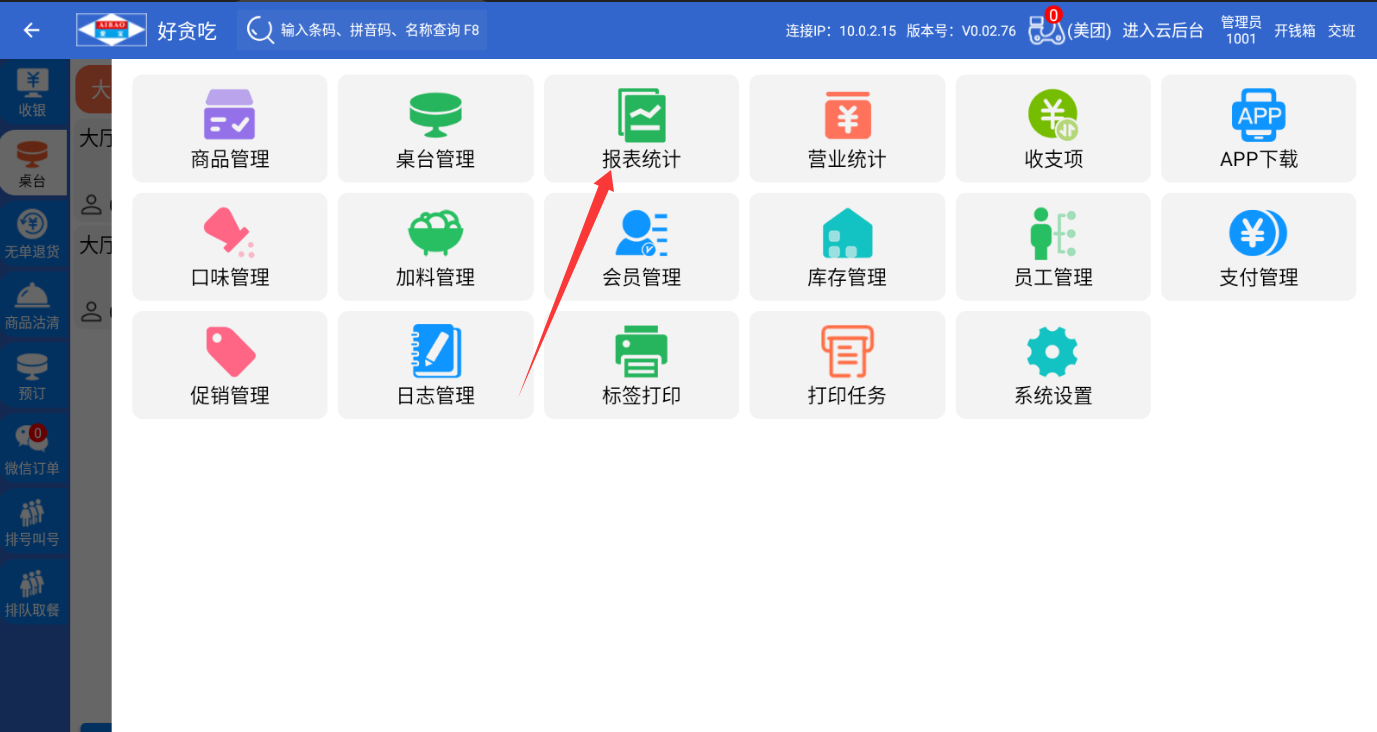Viewport: 1377px width, 732px height.
Task: Open 支付管理 payment management
Action: click(1258, 235)
